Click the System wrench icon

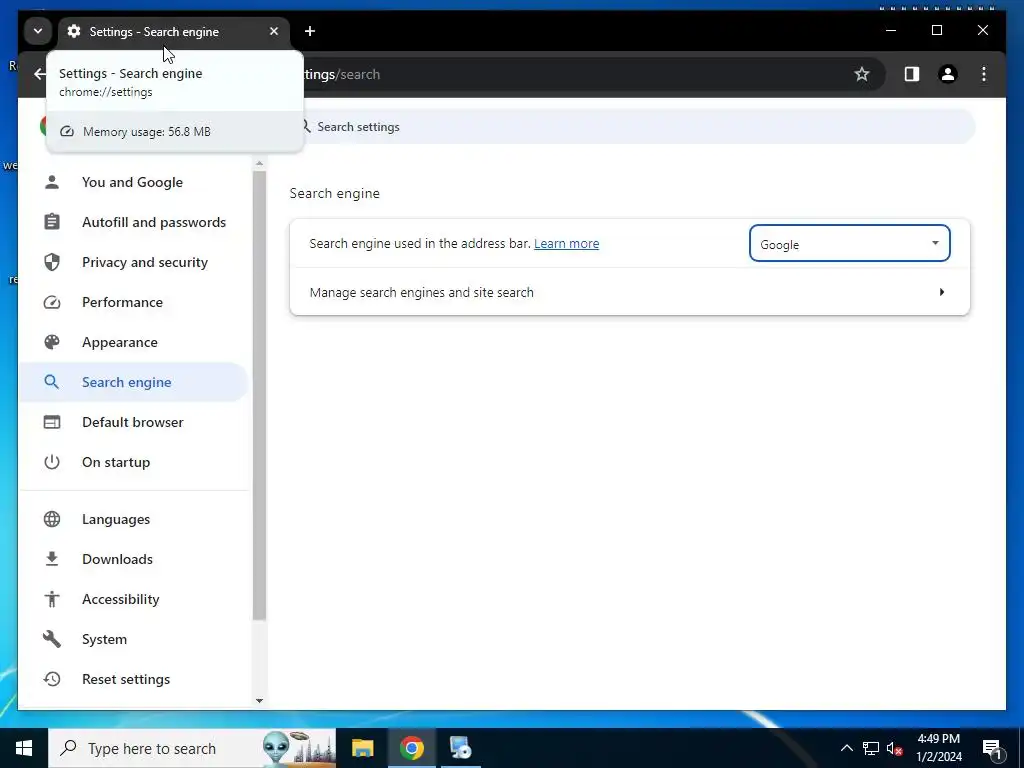[x=52, y=639]
